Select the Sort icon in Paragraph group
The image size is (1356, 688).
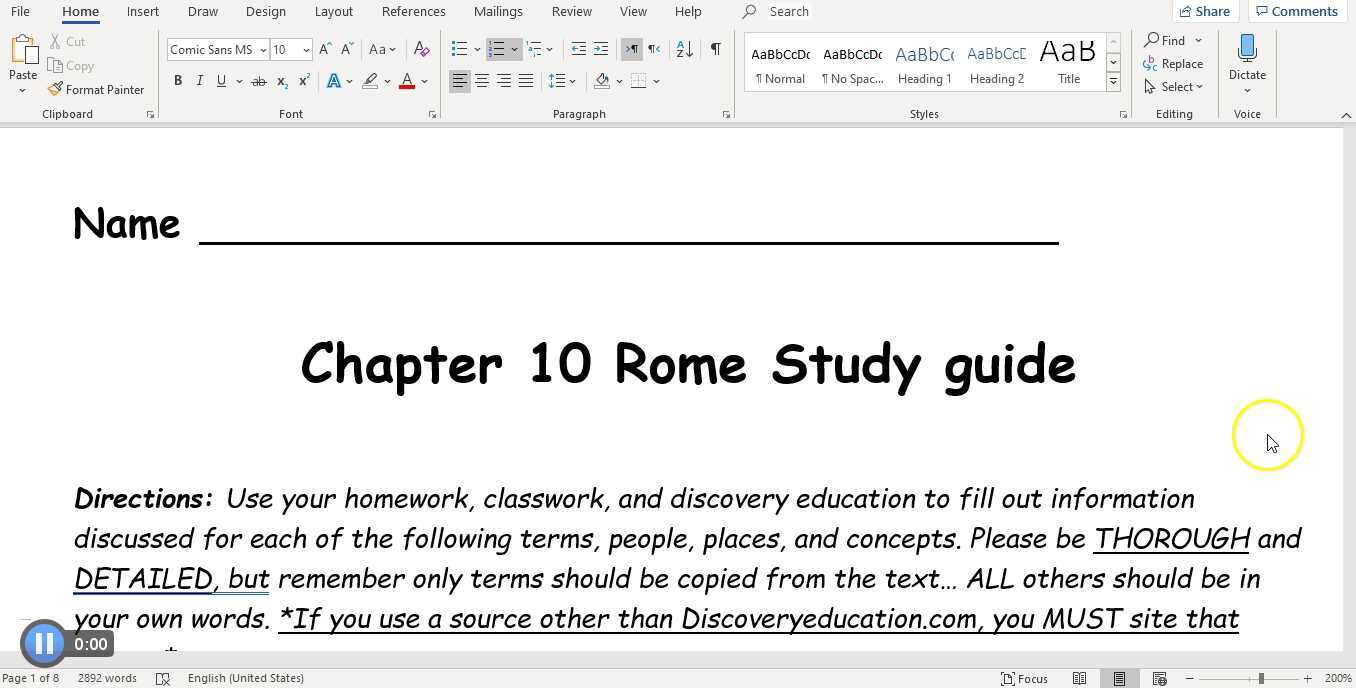tap(683, 48)
